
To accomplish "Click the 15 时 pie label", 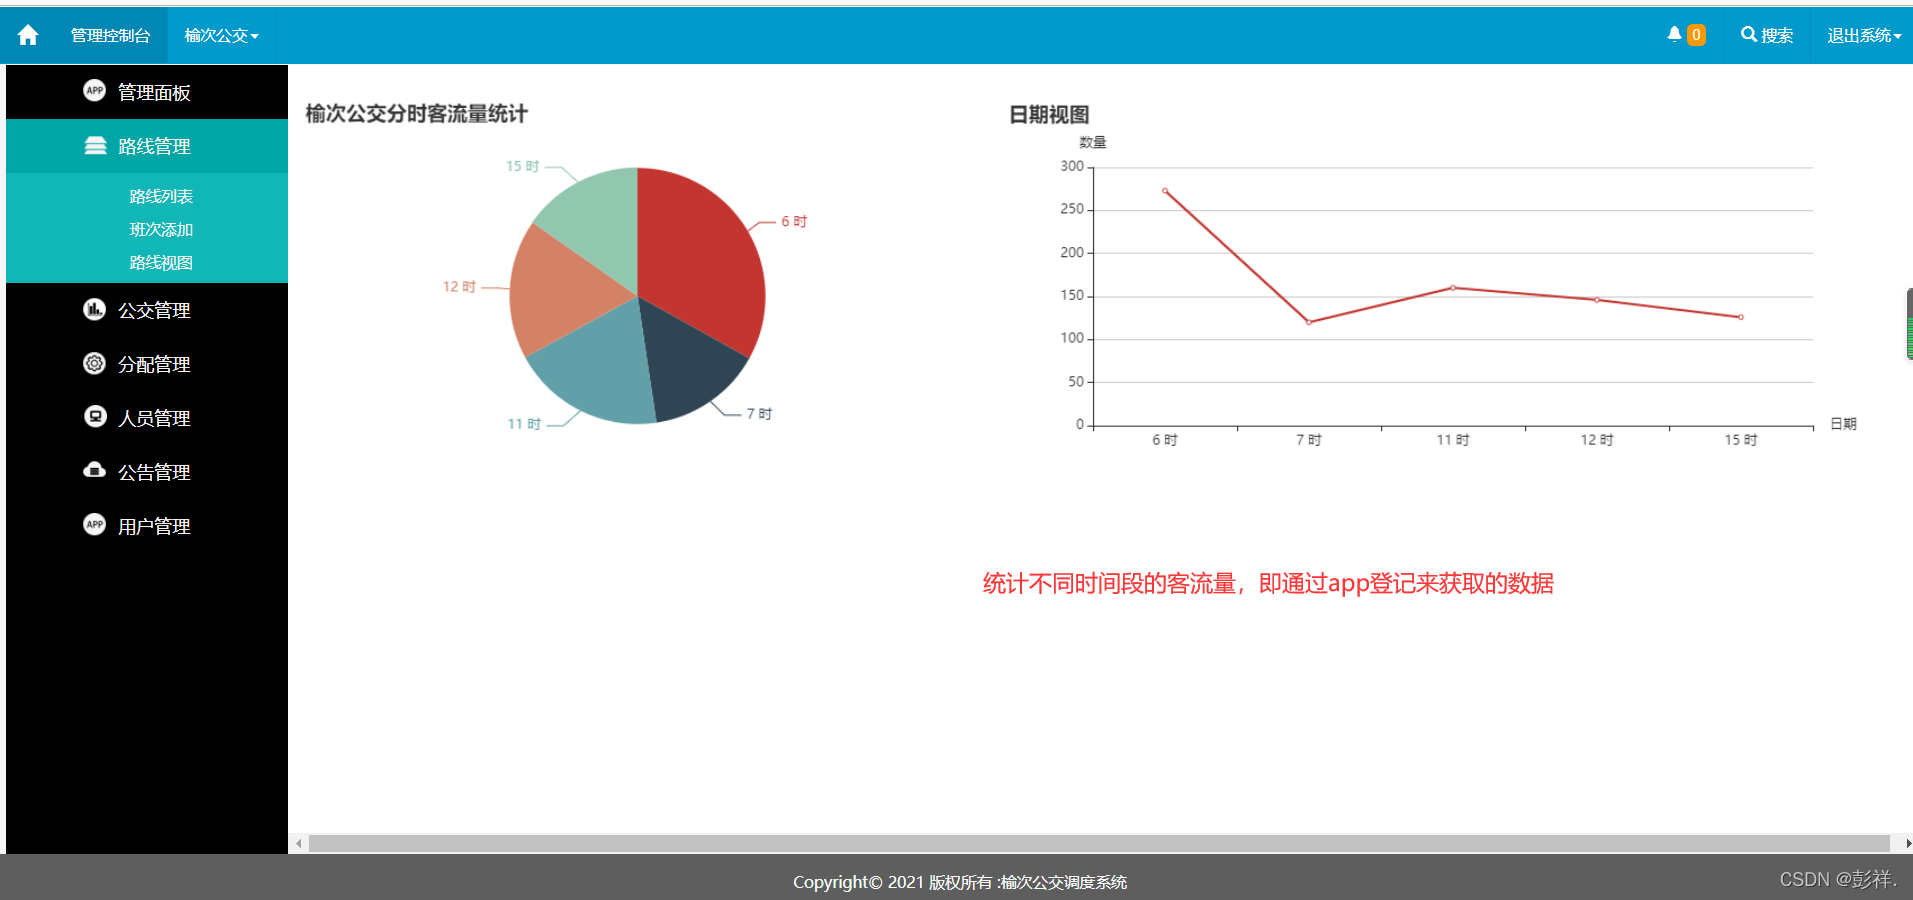I will 522,166.
